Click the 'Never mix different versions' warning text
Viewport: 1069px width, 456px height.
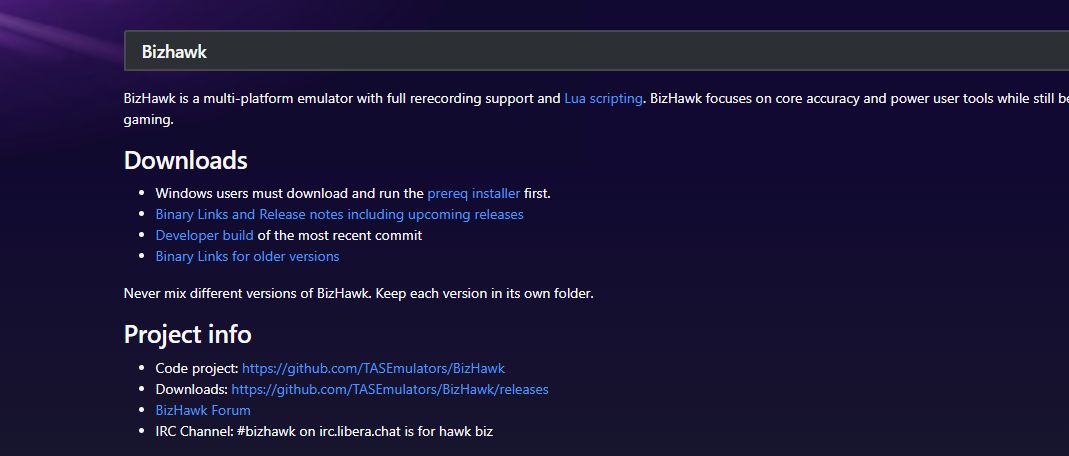coord(359,294)
